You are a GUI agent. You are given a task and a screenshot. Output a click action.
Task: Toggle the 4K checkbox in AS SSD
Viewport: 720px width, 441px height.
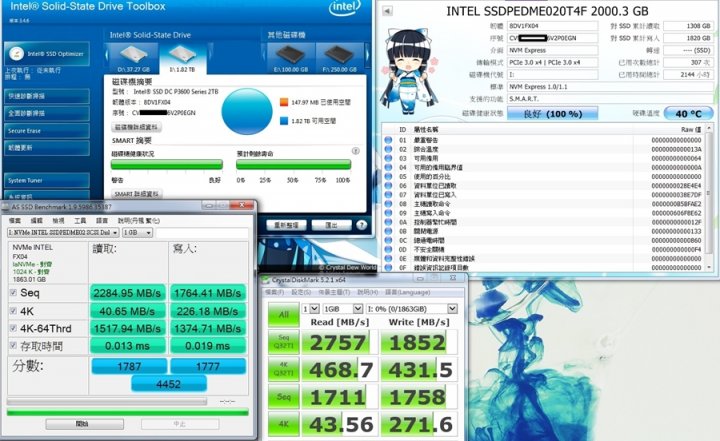[13, 311]
